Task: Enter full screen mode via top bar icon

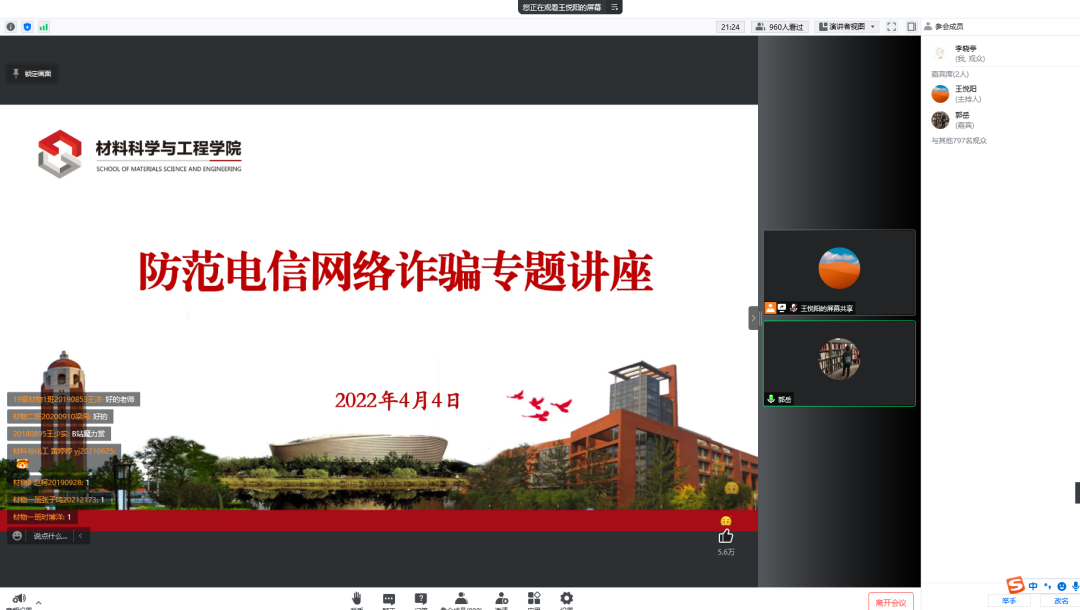Action: point(892,27)
